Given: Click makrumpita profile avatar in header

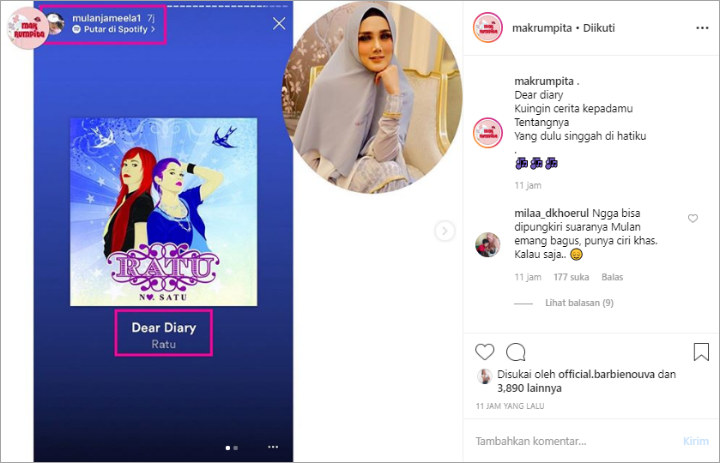Looking at the screenshot, I should (x=488, y=28).
